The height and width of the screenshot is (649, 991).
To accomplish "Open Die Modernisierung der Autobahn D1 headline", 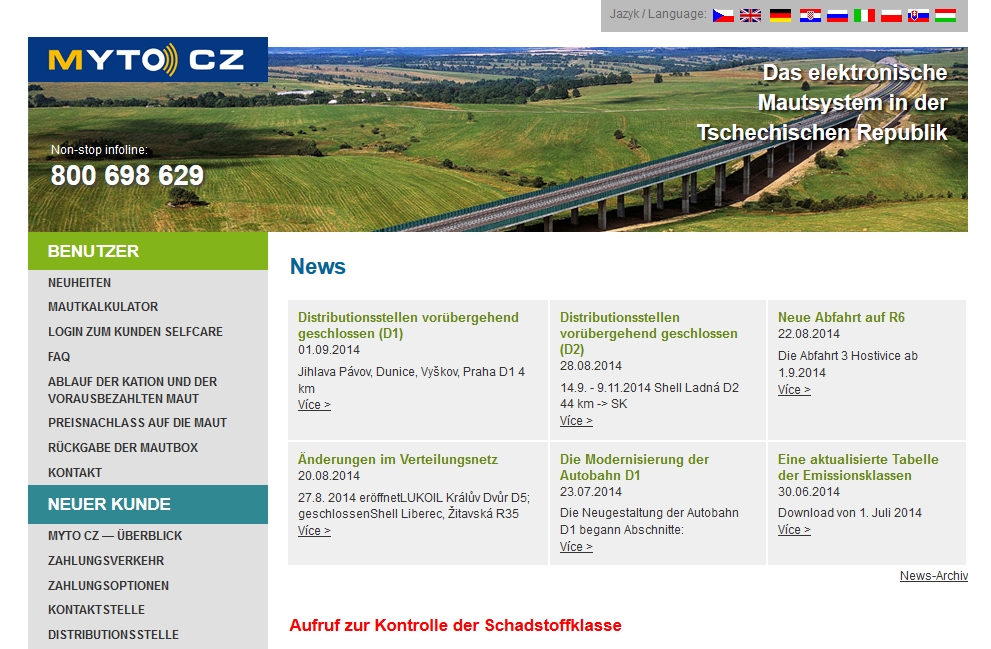I will 634,467.
